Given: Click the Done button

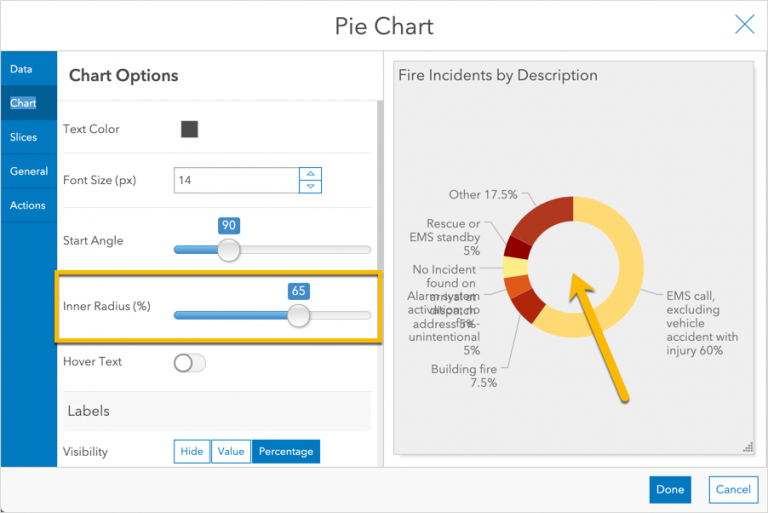Looking at the screenshot, I should [x=670, y=489].
